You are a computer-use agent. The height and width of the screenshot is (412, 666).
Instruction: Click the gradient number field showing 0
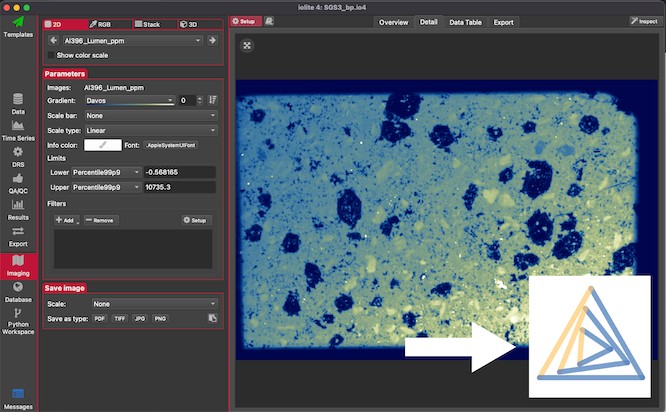(187, 101)
